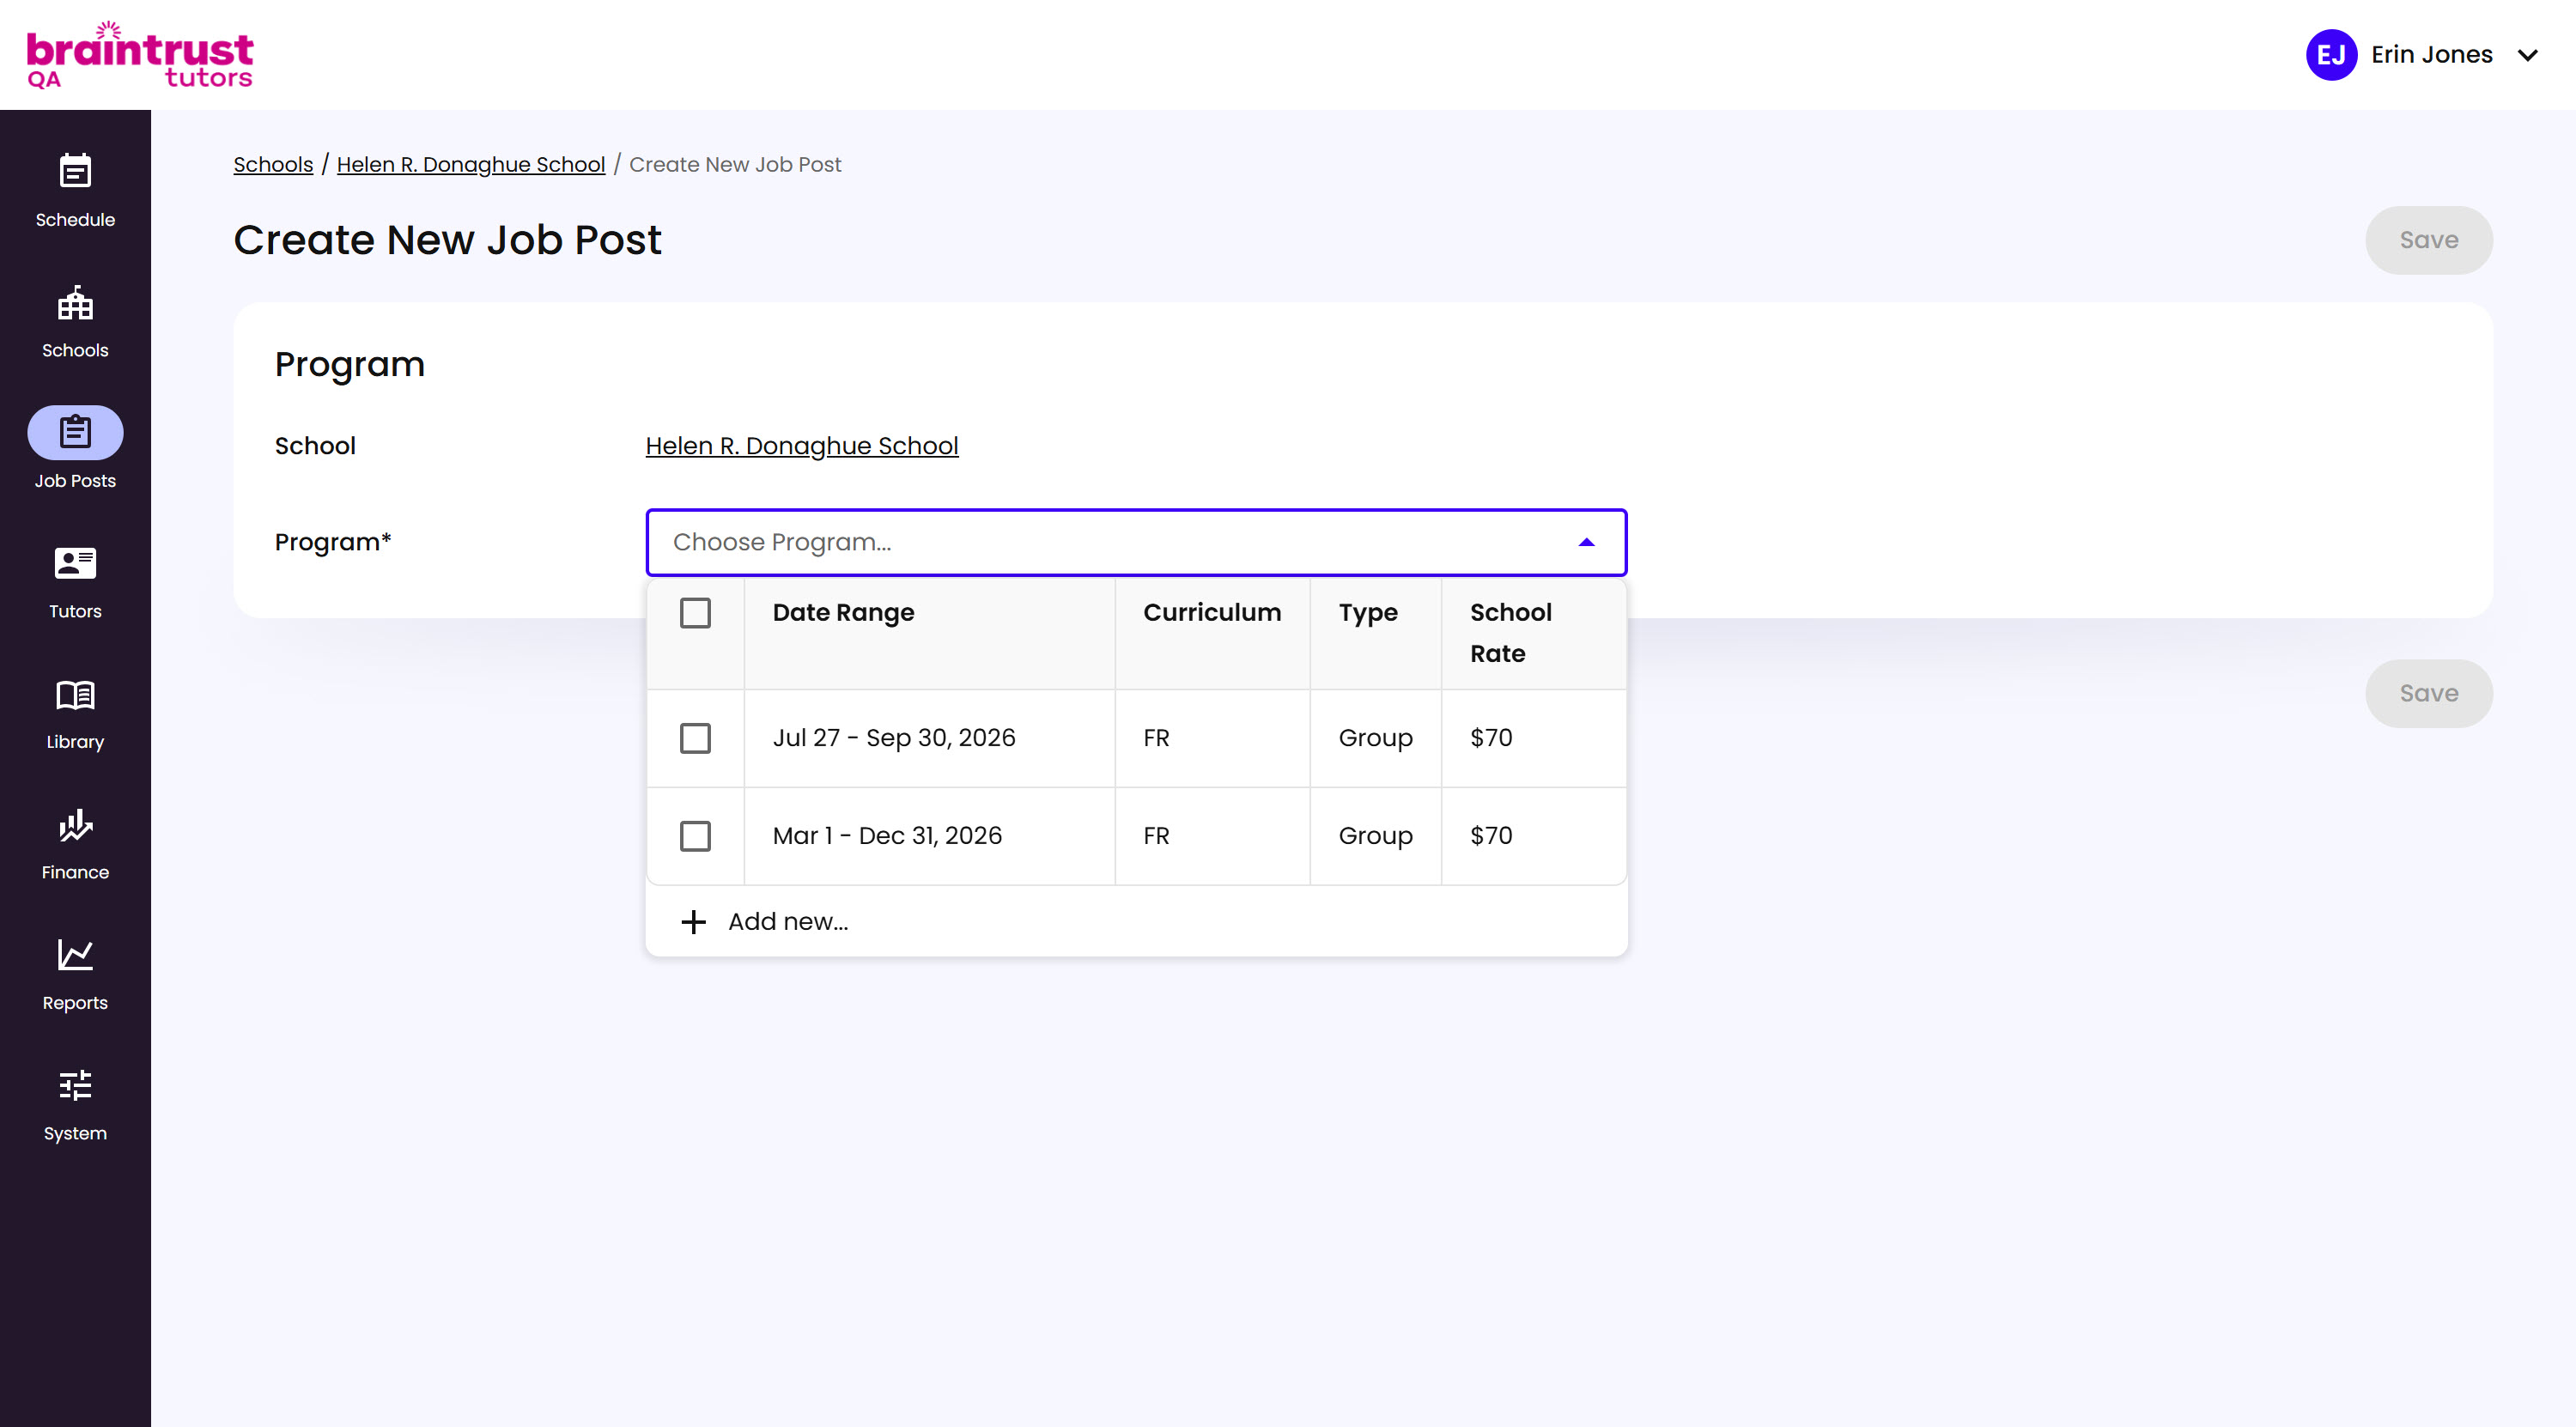Viewport: 2576px width, 1427px height.
Task: Open the Library book icon
Action: click(x=75, y=694)
